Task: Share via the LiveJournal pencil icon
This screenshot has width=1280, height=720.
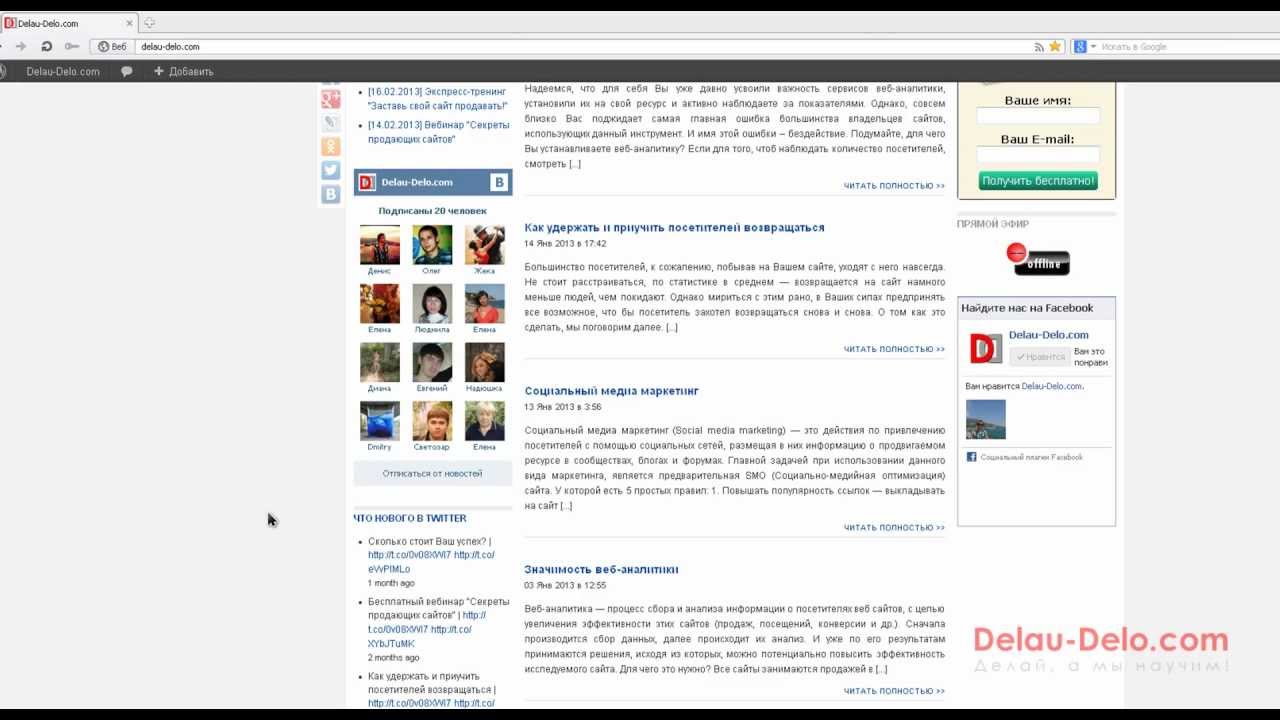Action: (331, 123)
